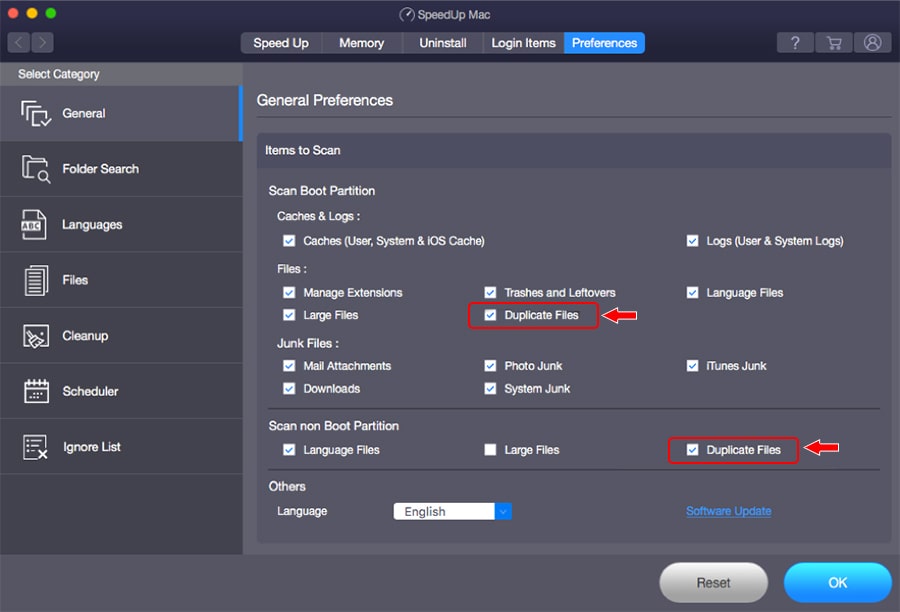Click the shopping cart purchase icon

click(x=833, y=43)
